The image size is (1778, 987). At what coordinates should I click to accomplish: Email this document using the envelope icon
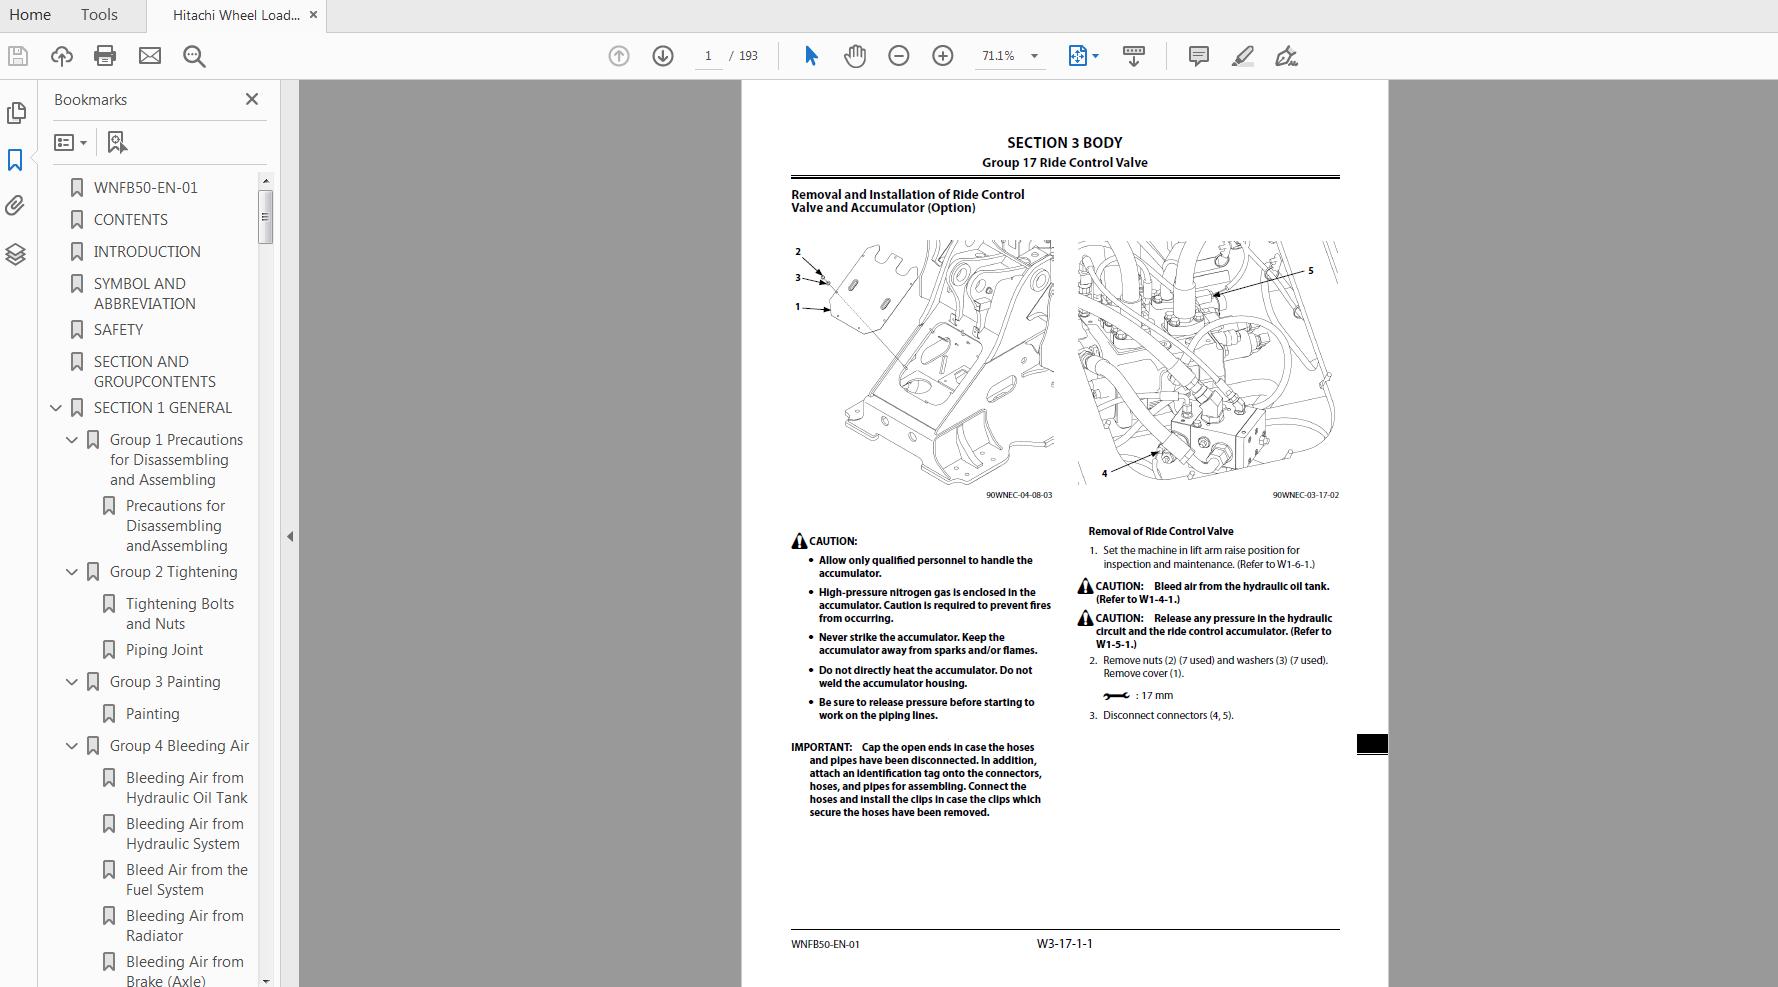pos(150,55)
